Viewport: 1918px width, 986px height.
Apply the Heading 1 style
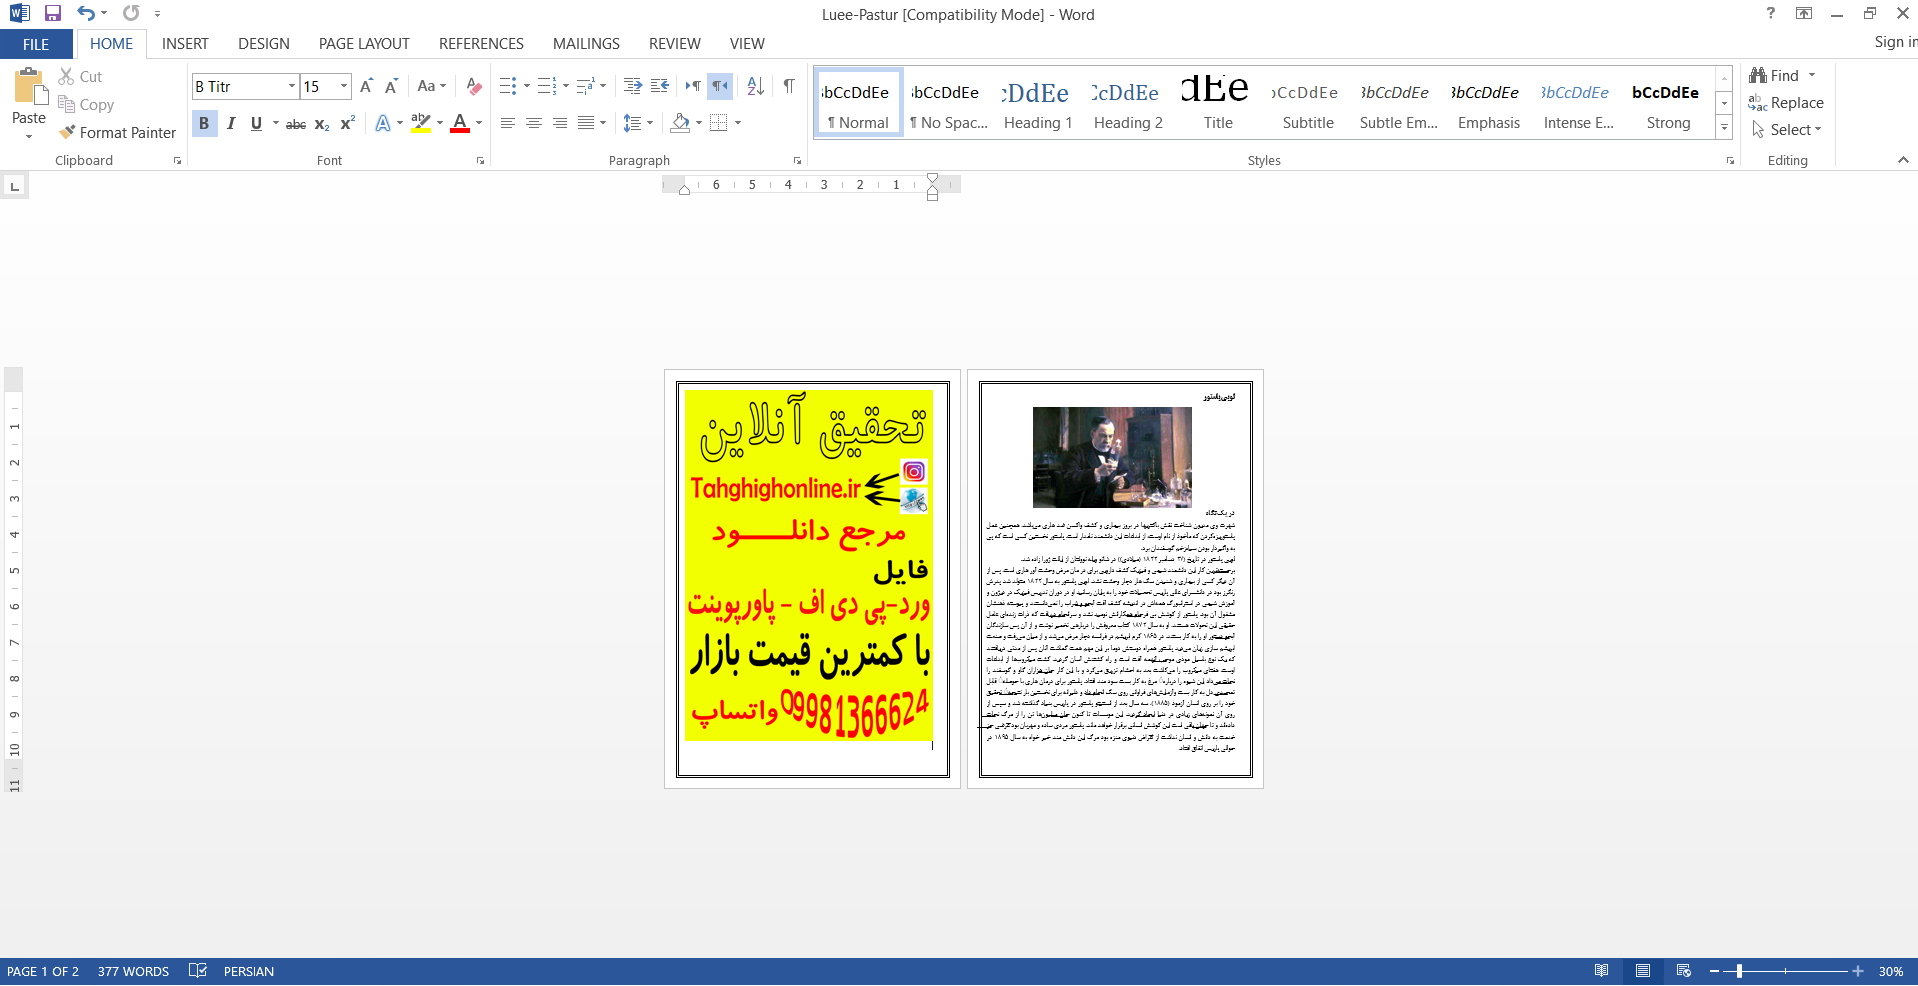tap(1038, 103)
